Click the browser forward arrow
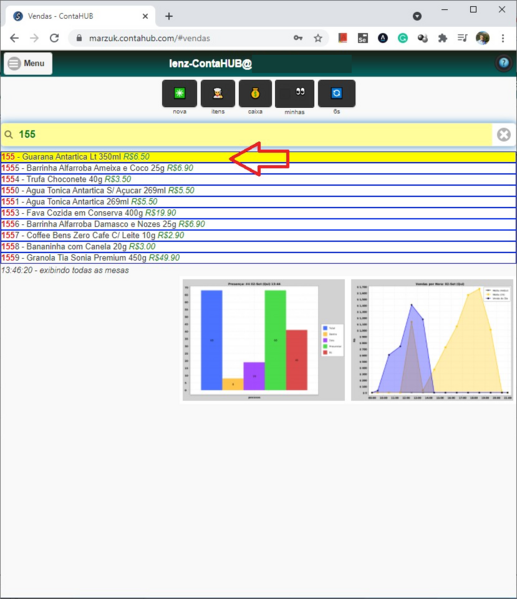The width and height of the screenshot is (517, 599). (x=34, y=38)
